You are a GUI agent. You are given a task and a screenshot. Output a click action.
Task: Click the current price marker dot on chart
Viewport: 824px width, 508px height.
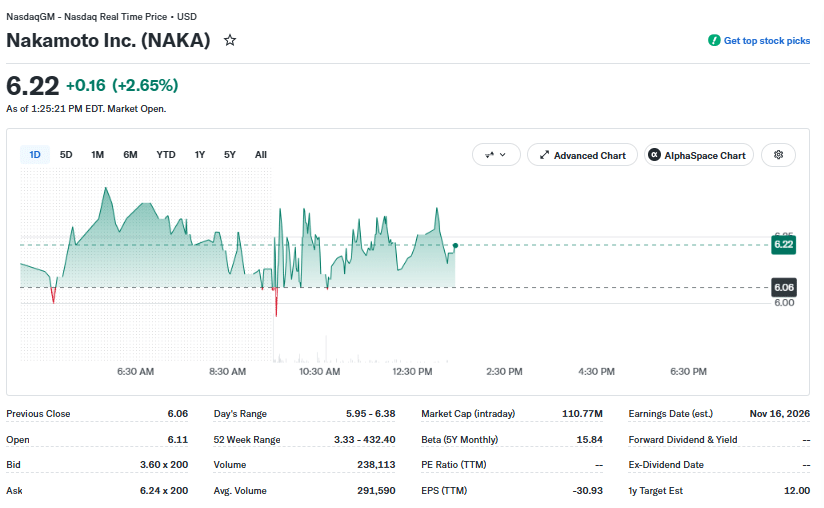pos(455,245)
